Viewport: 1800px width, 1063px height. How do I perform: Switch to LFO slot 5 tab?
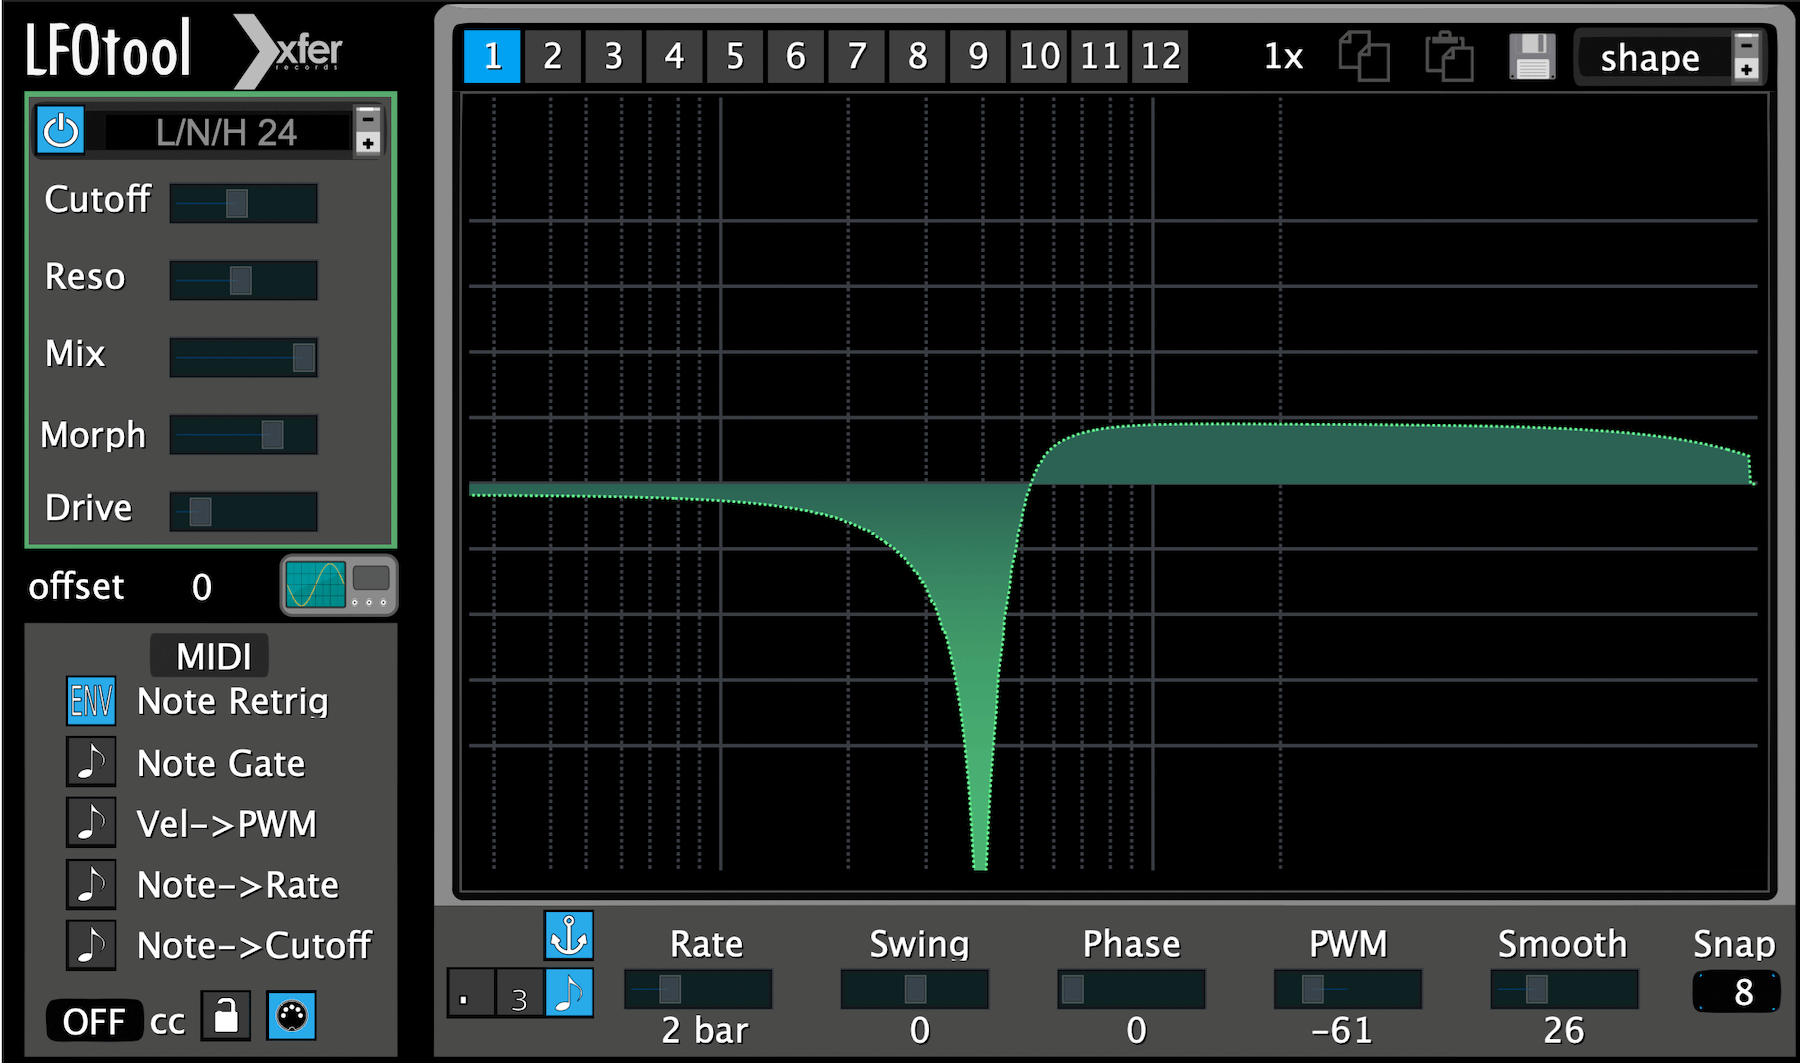[x=735, y=57]
